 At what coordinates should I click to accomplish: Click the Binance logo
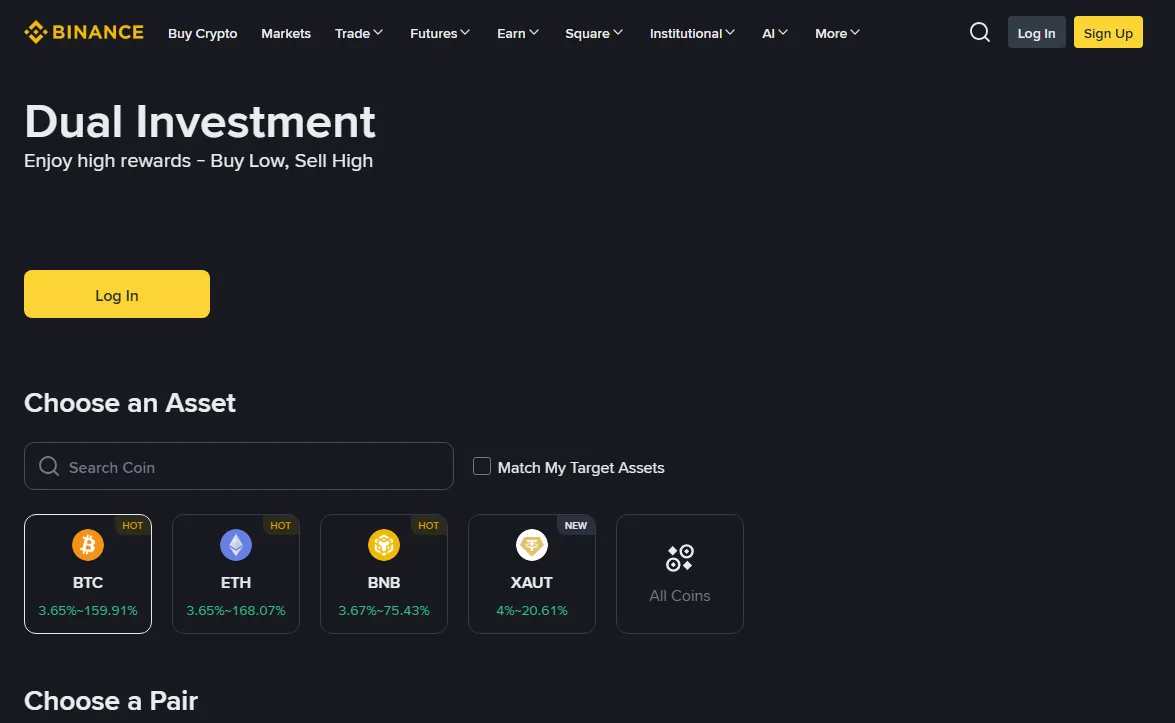coord(83,32)
